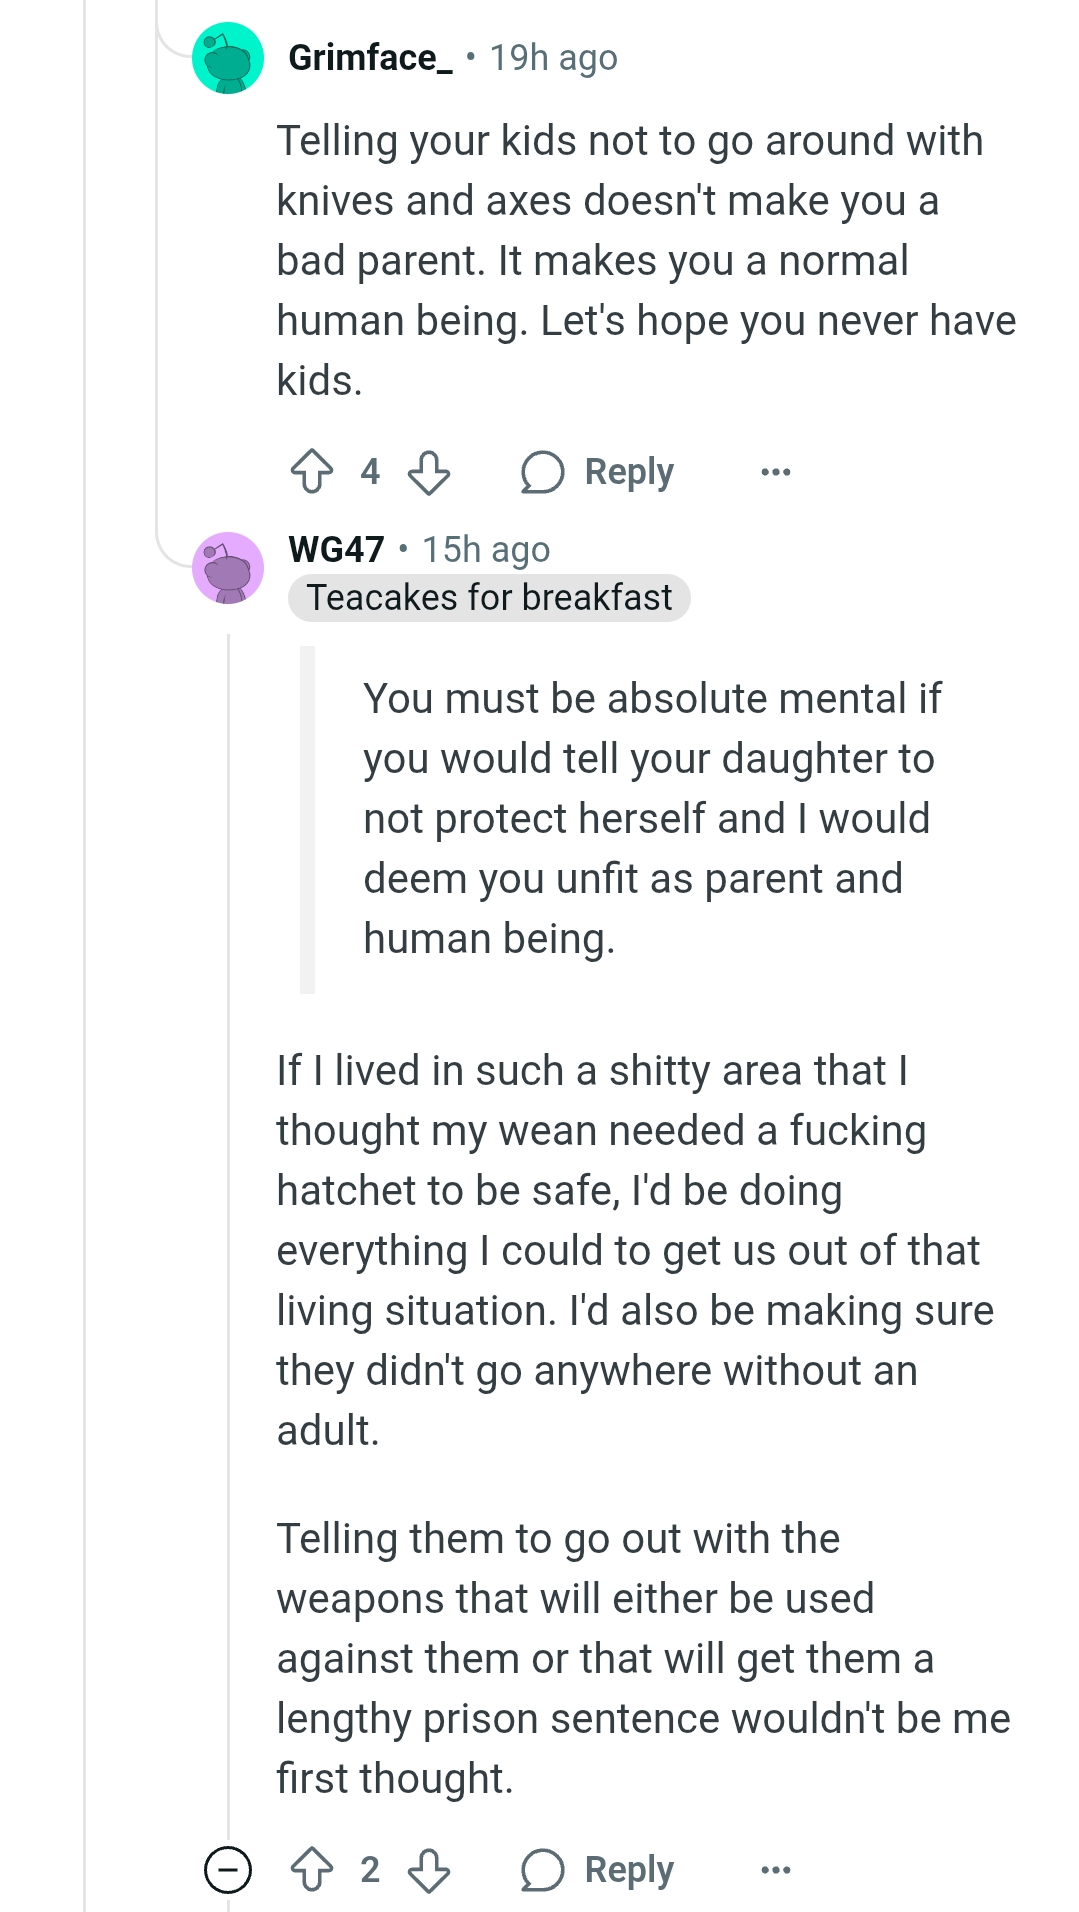This screenshot has height=1912, width=1079.
Task: Collapse WG47's comment thread with minus icon
Action: [x=228, y=1870]
